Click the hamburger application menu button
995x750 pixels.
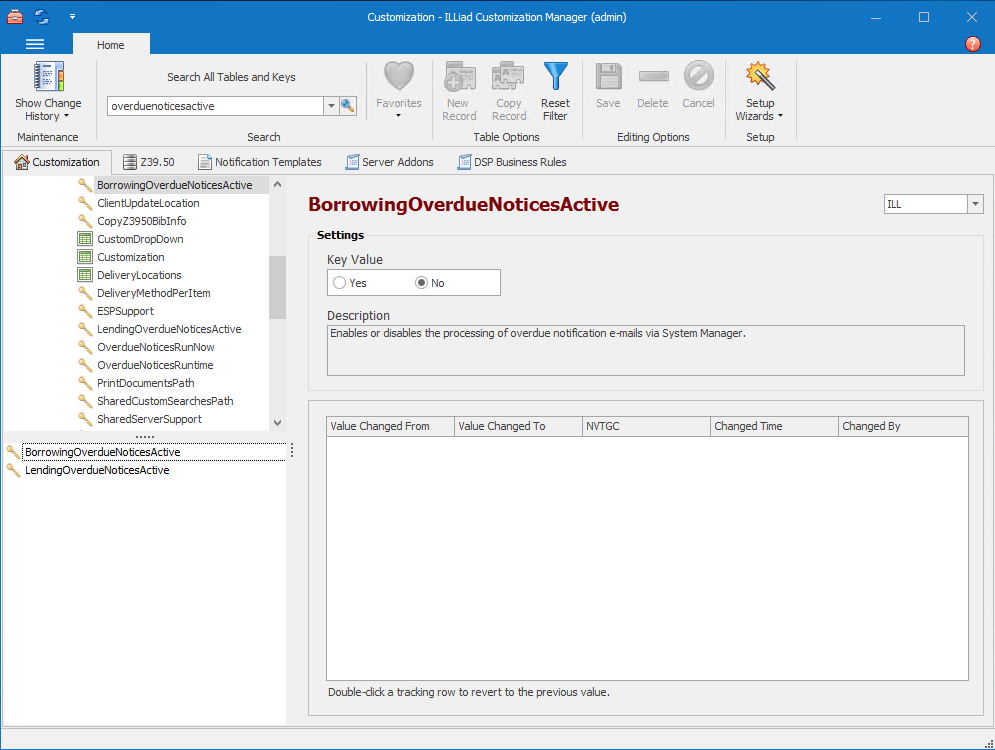click(x=35, y=44)
